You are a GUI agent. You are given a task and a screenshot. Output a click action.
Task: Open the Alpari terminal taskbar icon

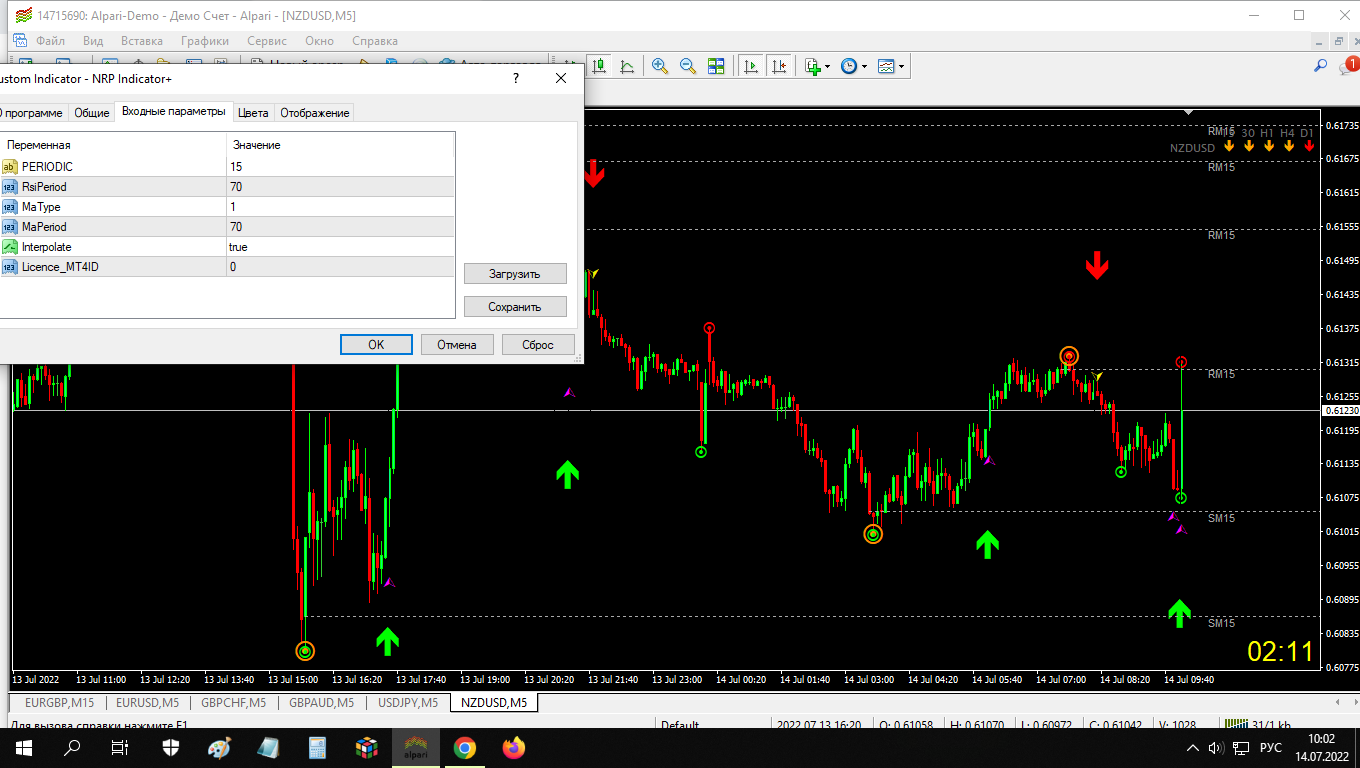point(415,747)
